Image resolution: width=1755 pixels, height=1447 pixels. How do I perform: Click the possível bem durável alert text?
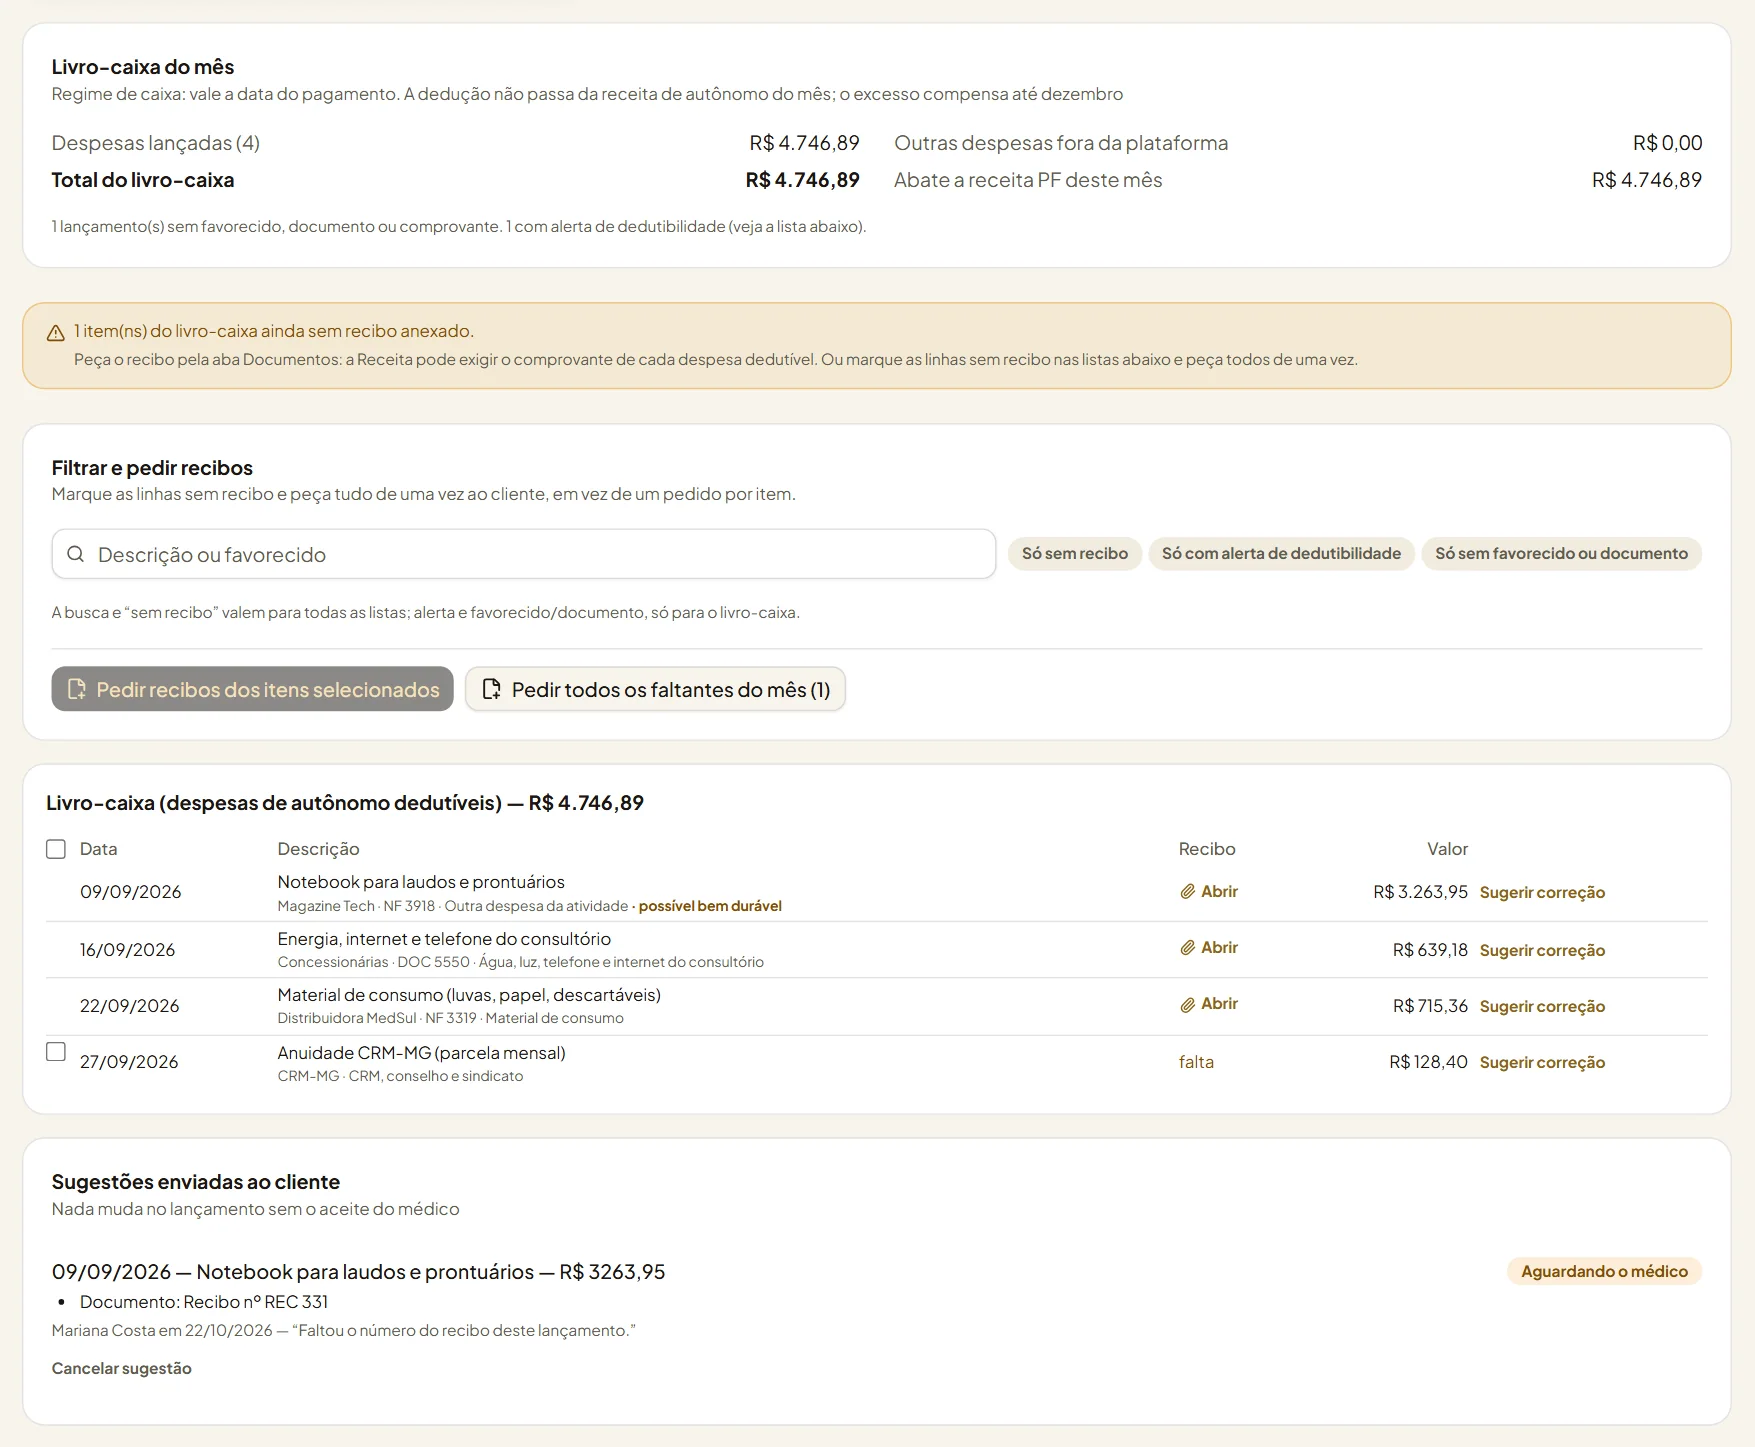(710, 906)
